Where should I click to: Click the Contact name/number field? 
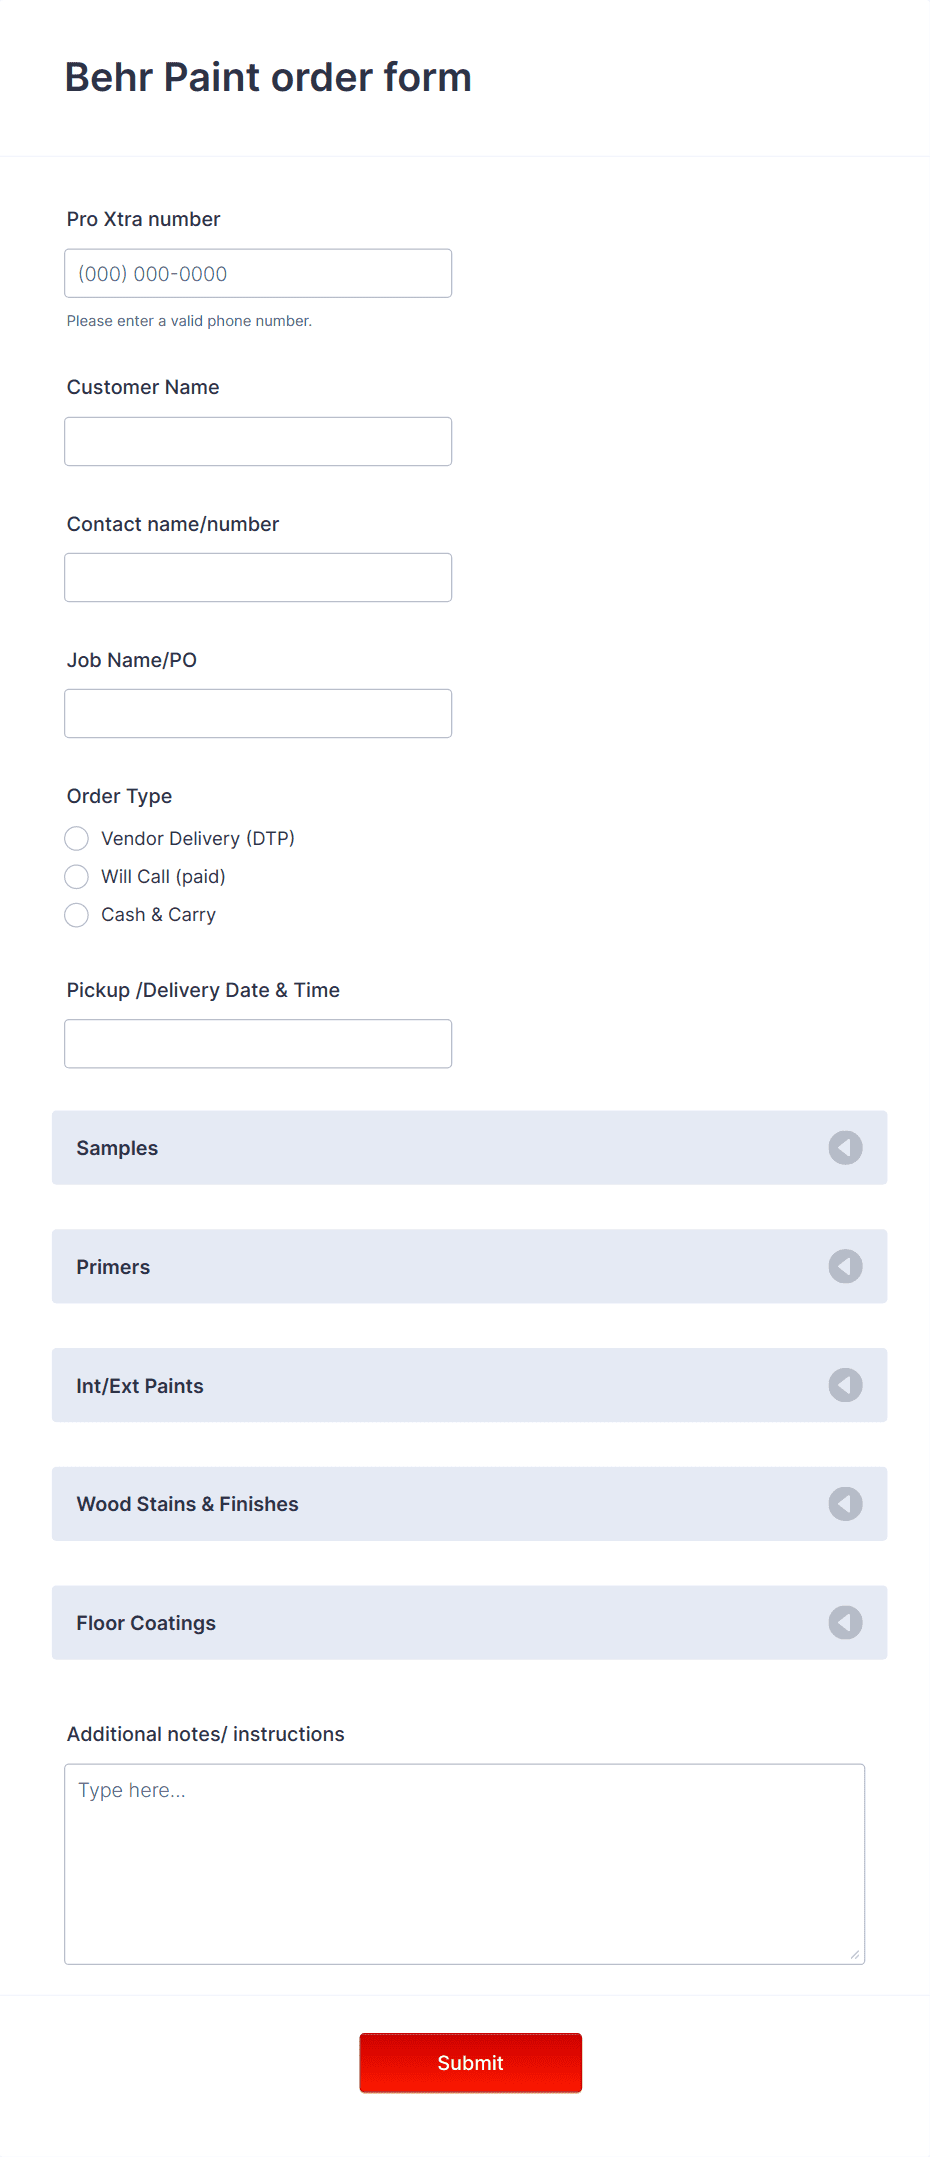(x=257, y=577)
